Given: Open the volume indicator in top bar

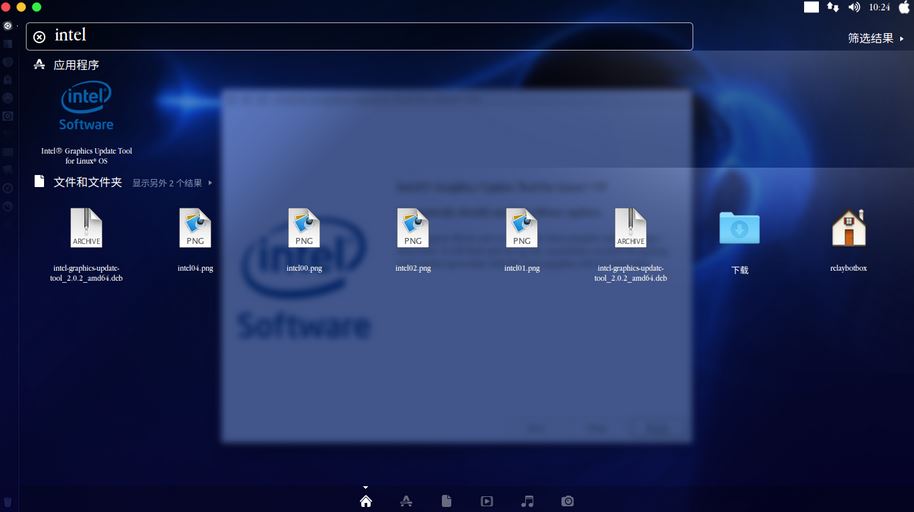Looking at the screenshot, I should click(854, 7).
